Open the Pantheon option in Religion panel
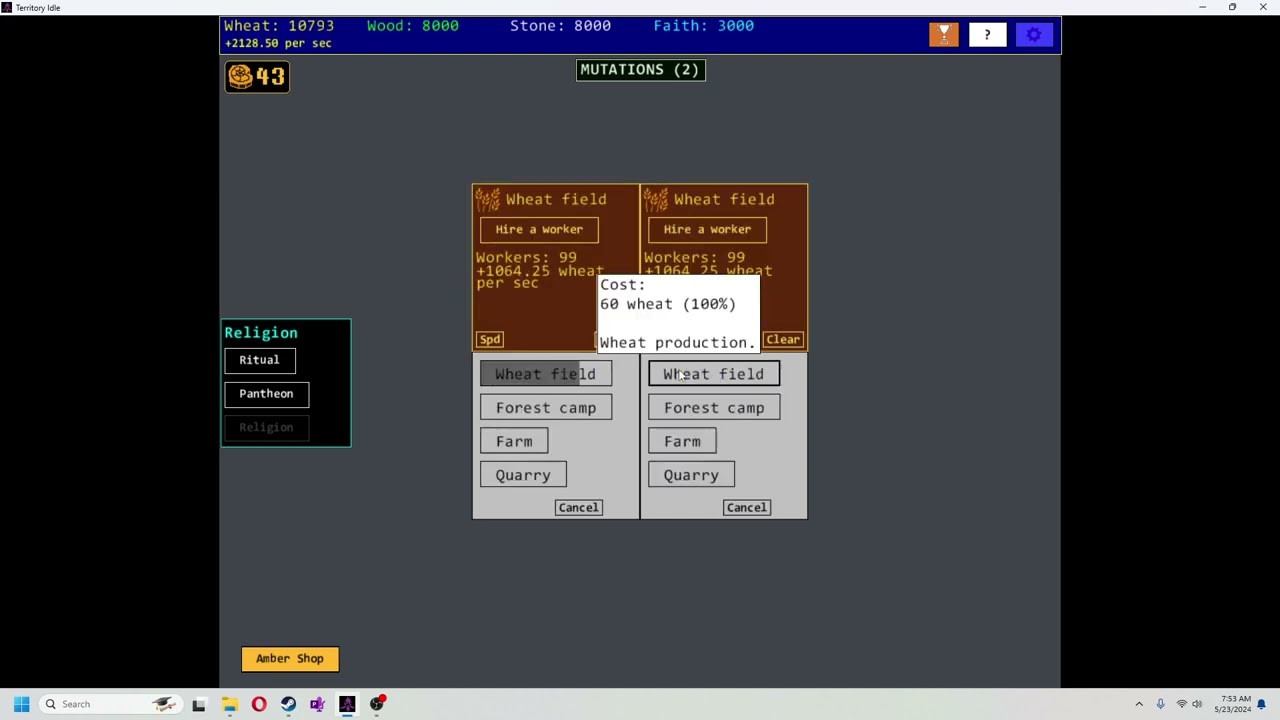This screenshot has width=1280, height=720. (x=266, y=394)
